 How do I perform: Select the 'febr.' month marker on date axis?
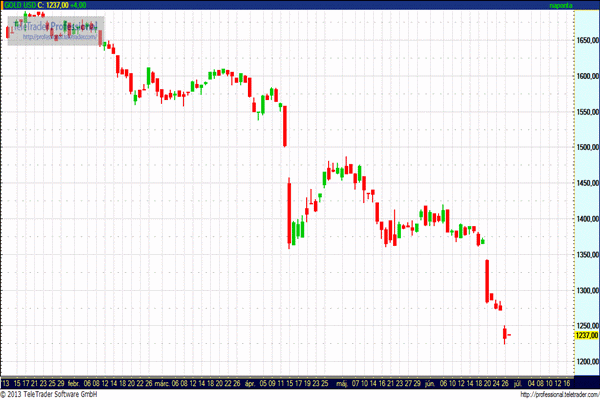pyautogui.click(x=74, y=383)
